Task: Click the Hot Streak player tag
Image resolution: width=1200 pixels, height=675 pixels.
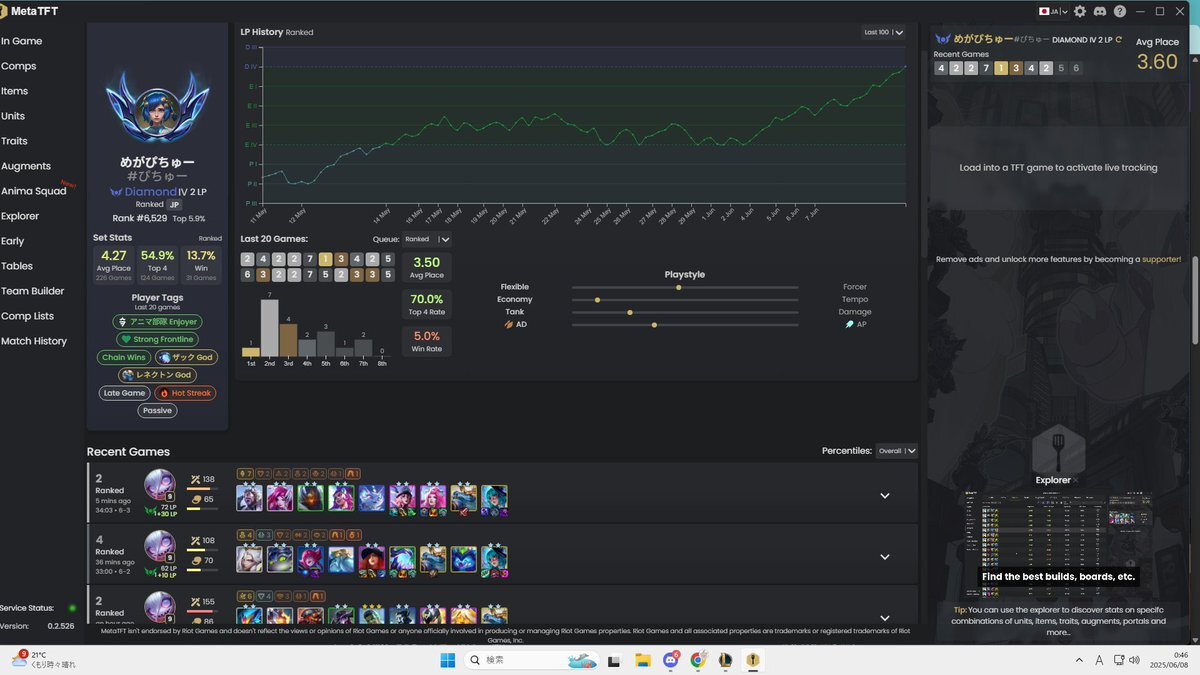Action: tap(185, 393)
